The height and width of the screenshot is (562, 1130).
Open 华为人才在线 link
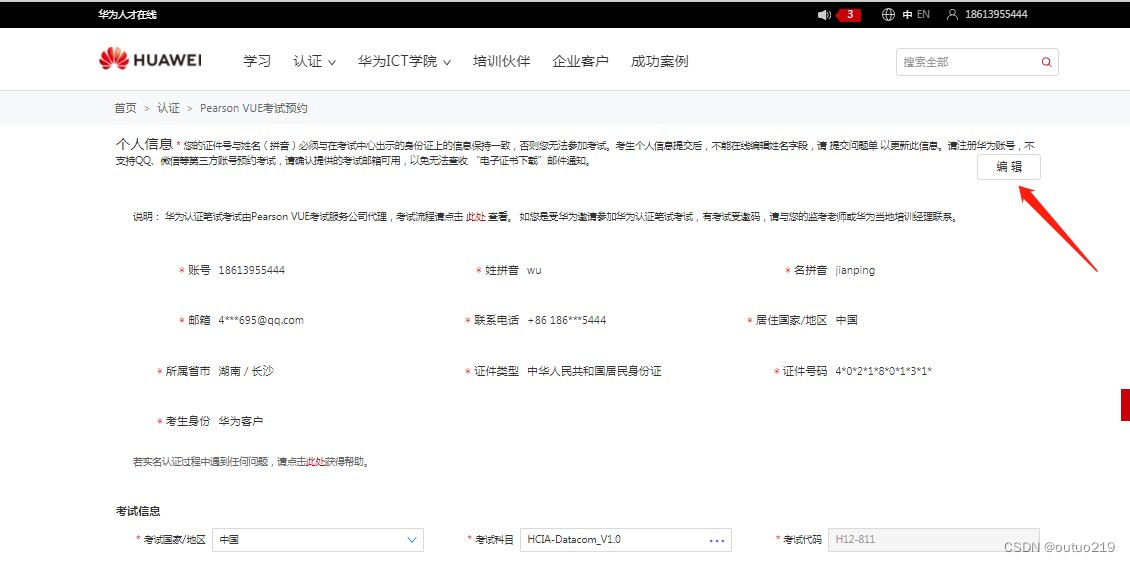pyautogui.click(x=128, y=14)
